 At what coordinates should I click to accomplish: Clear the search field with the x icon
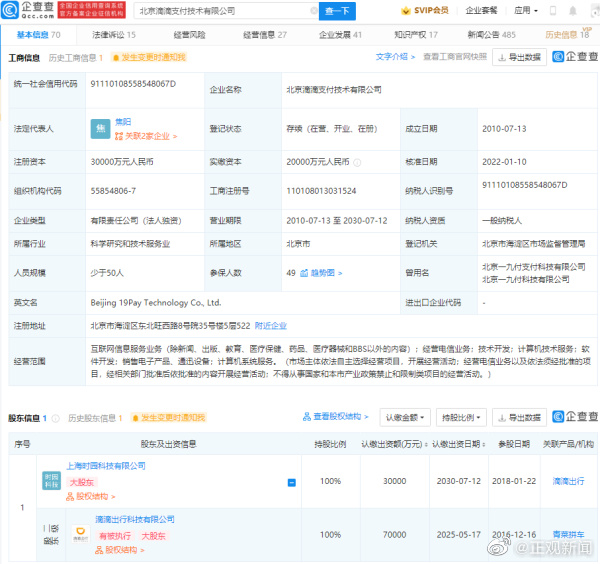314,11
